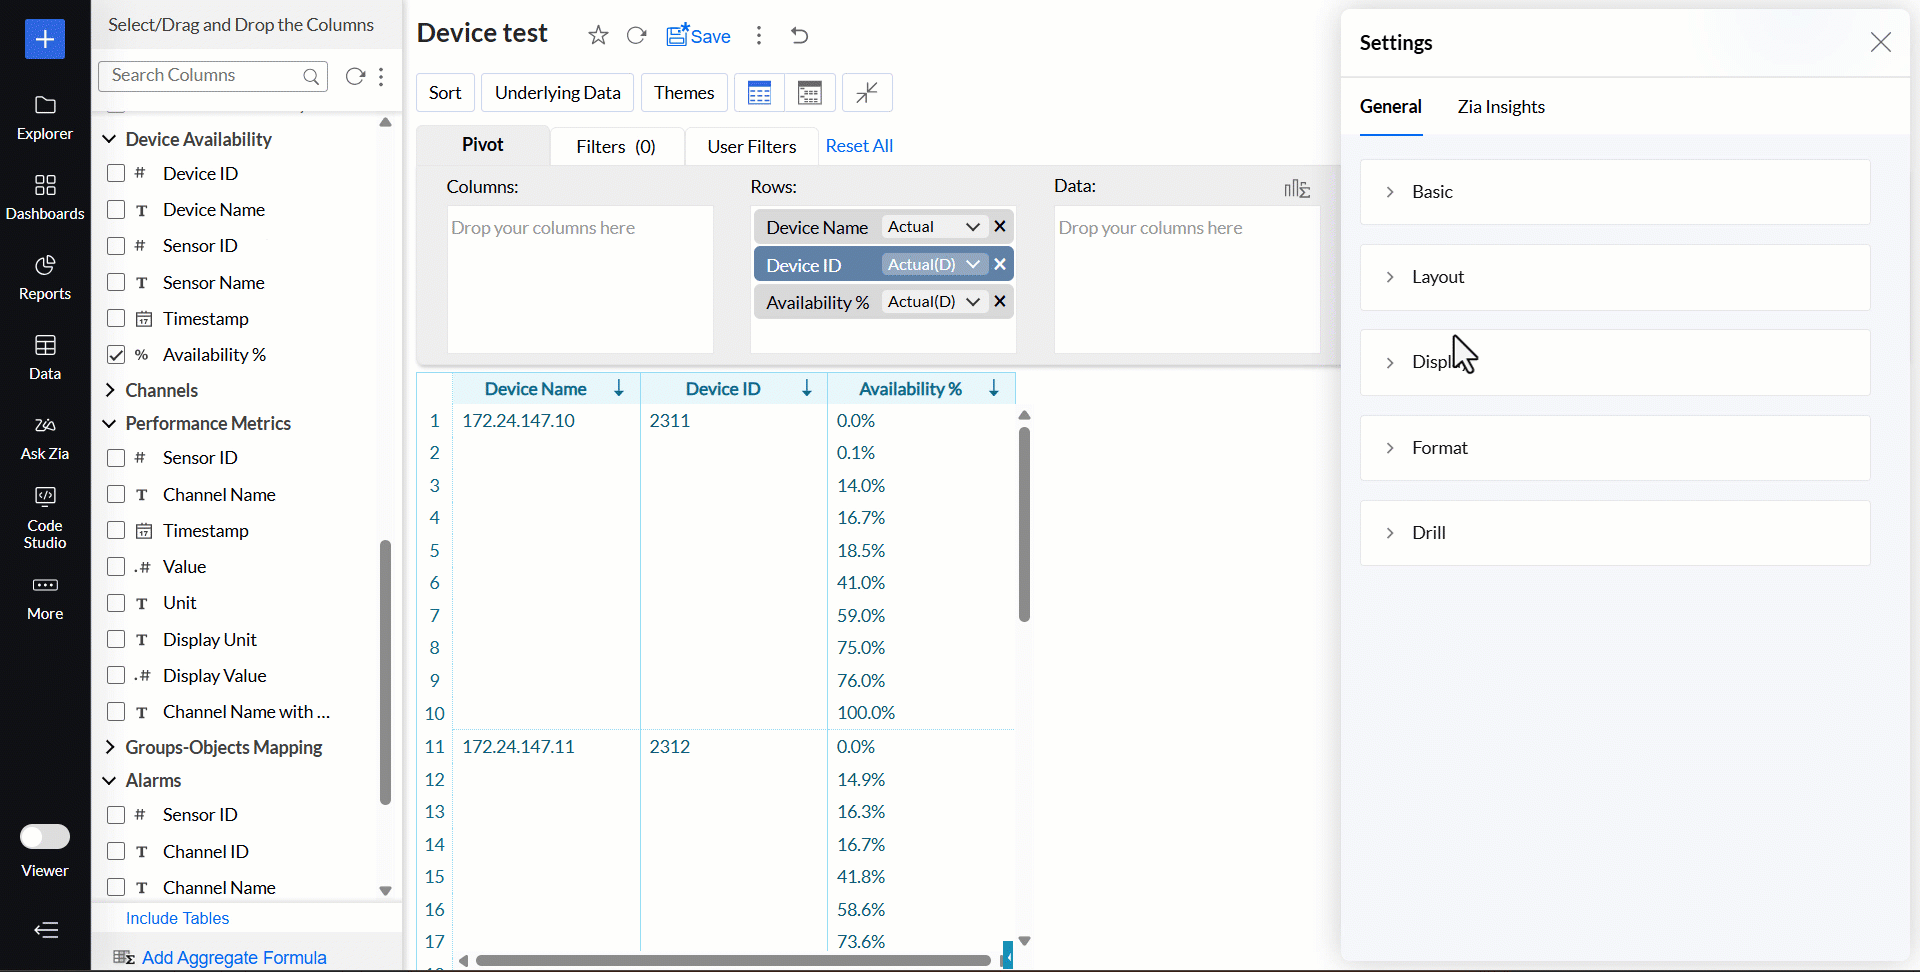The image size is (1920, 972).
Task: Open the Filters (0) tab
Action: coord(616,147)
